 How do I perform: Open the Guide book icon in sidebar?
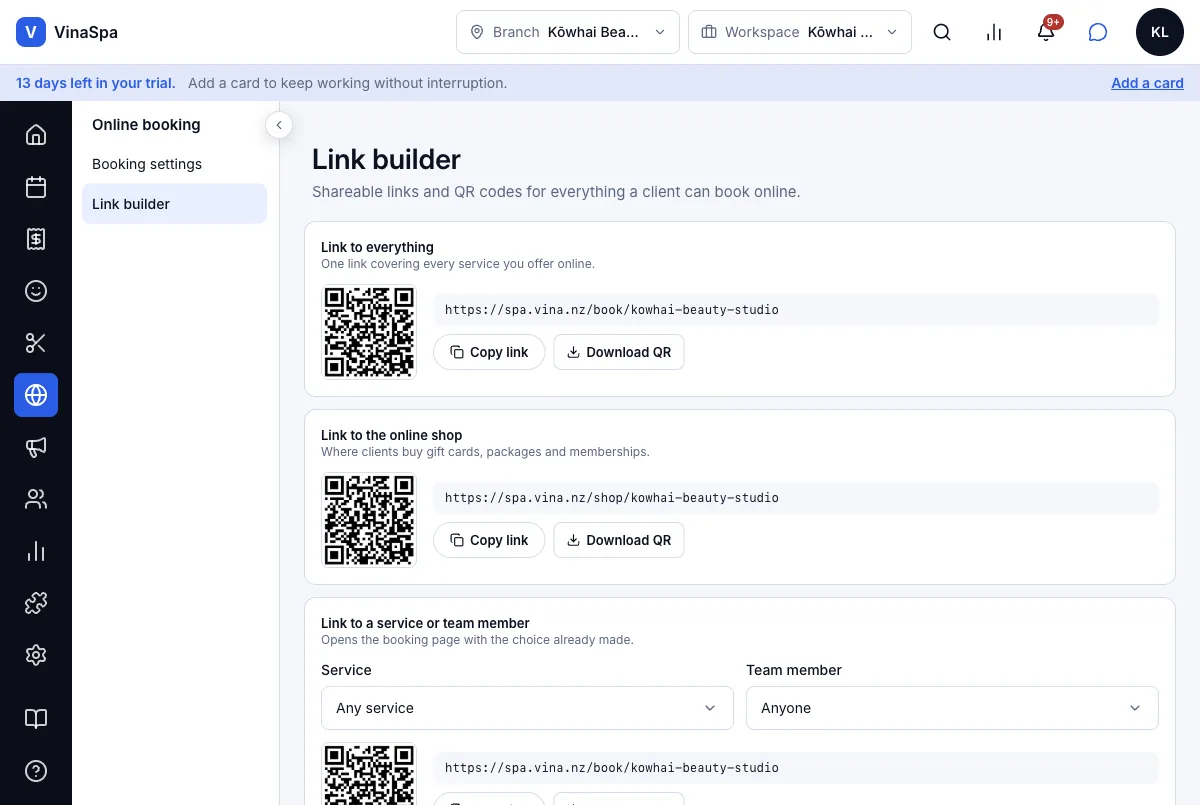(36, 719)
